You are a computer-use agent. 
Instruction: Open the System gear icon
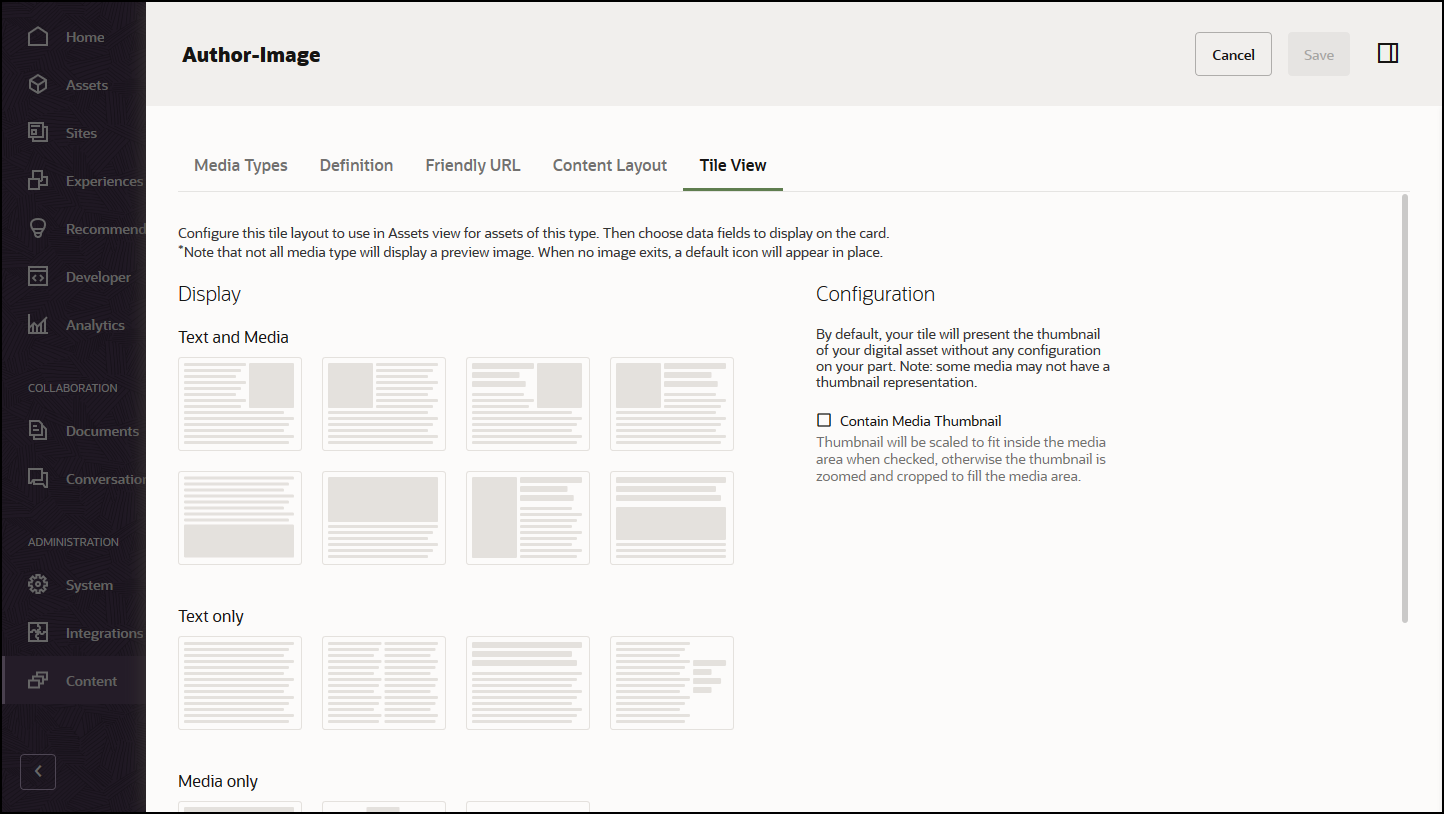point(38,585)
